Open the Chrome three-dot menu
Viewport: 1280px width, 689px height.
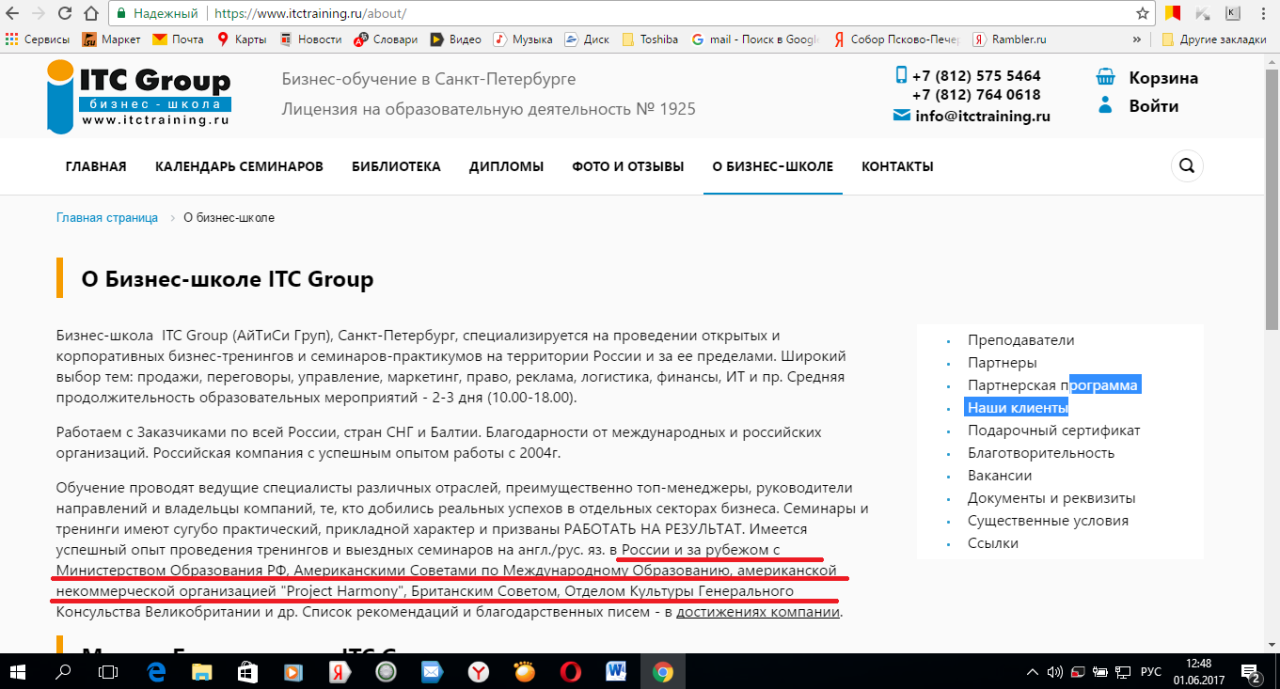[1265, 14]
